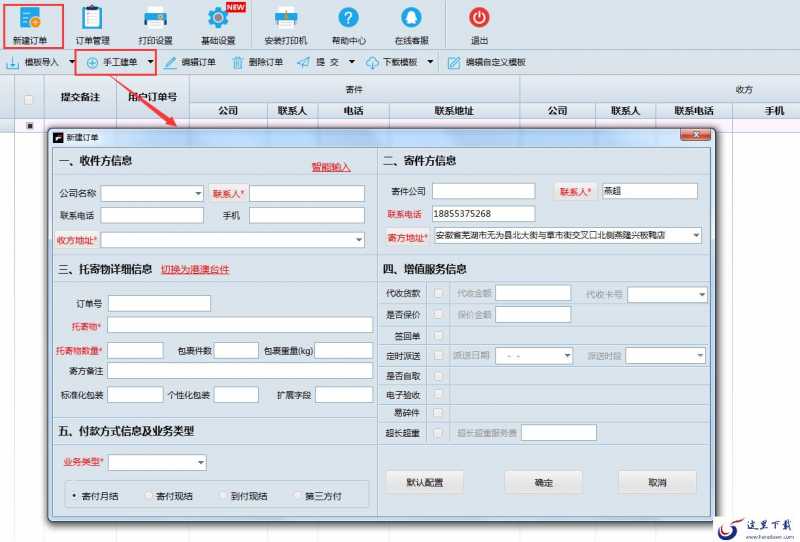Expand the 下载模板 dropdown arrow
This screenshot has width=800, height=542.
pyautogui.click(x=430, y=62)
